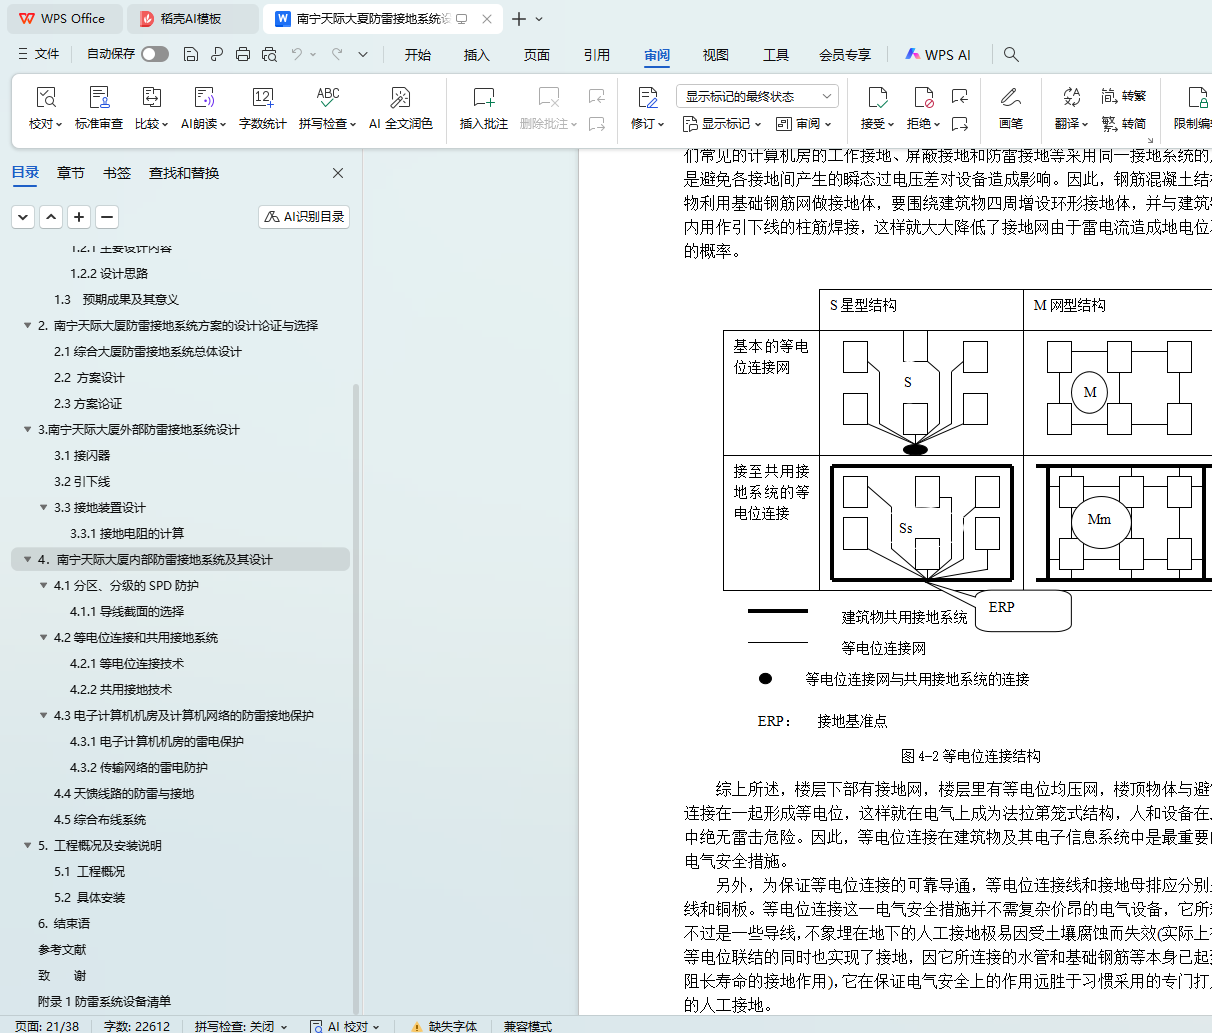Collapse section 4 南宁天际大厦内部防雷接地系统及其设计
The width and height of the screenshot is (1212, 1033).
27,560
